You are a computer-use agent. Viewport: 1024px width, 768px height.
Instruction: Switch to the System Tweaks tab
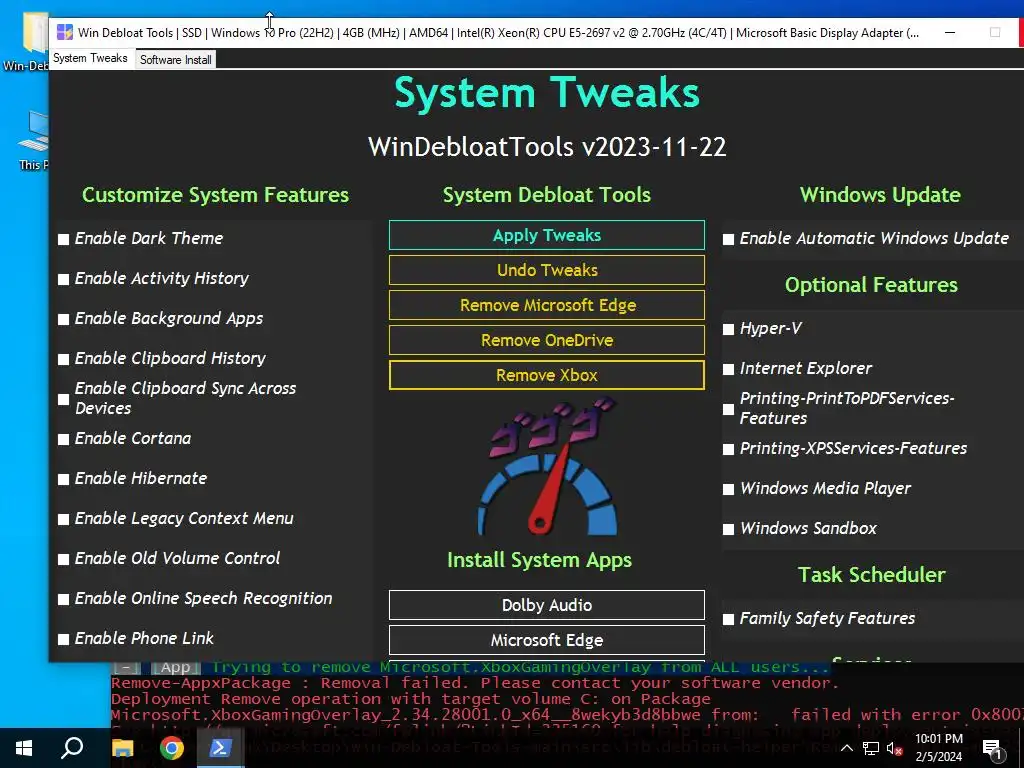tap(90, 58)
